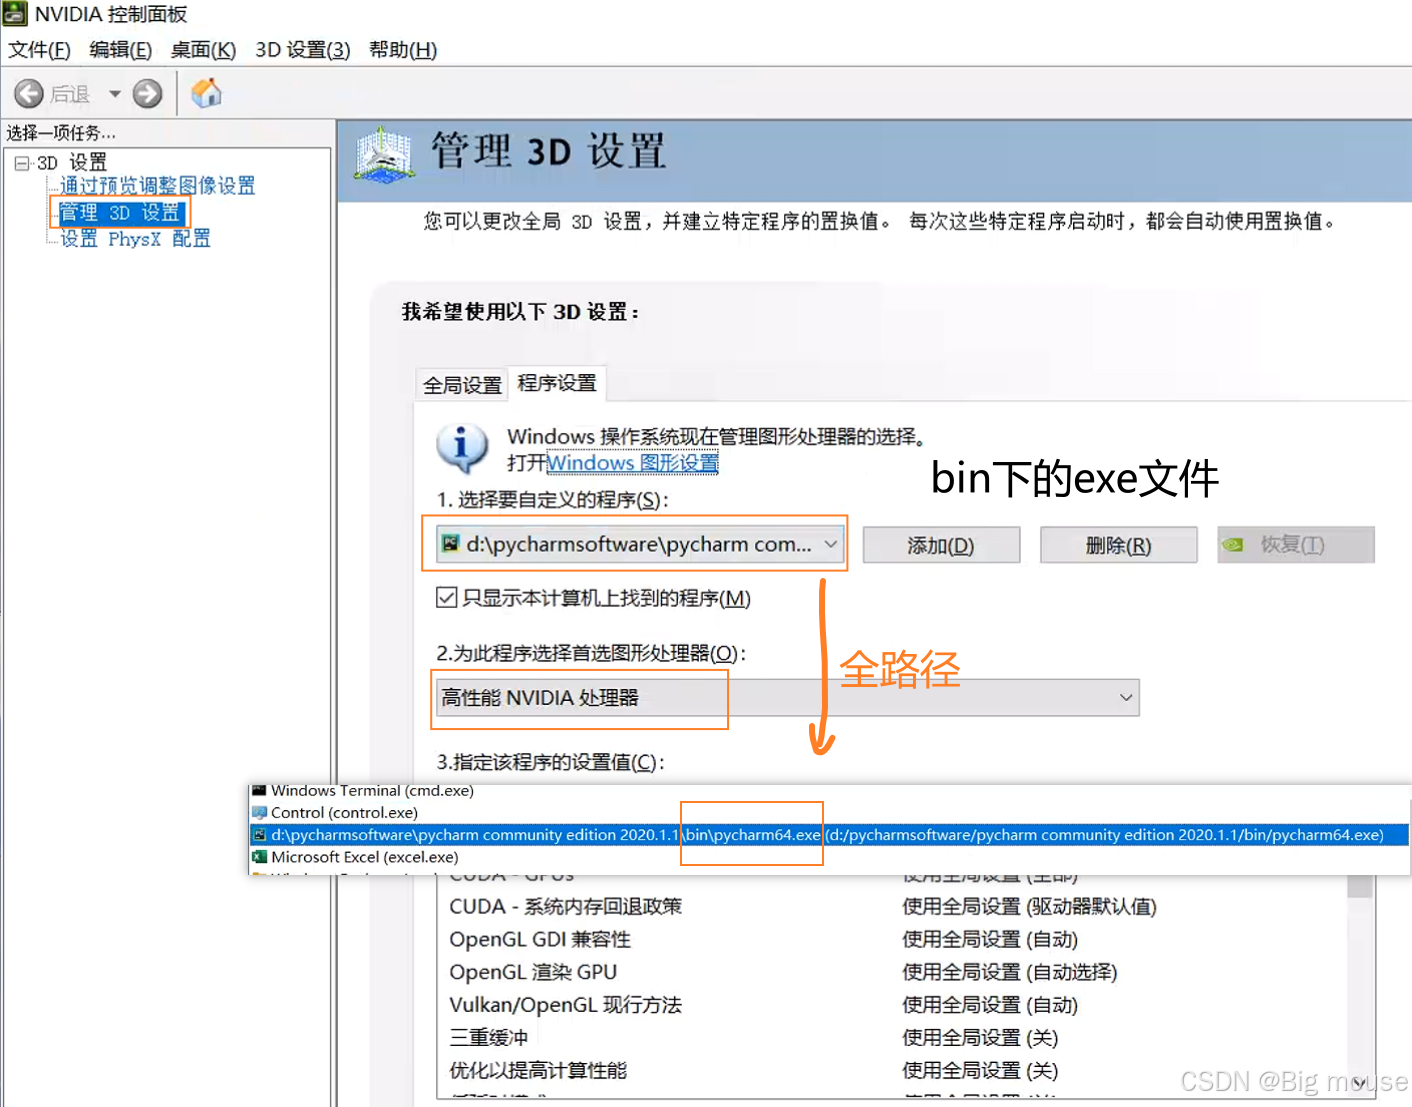Select 管理 3D 设置 in task tree
The height and width of the screenshot is (1107, 1412).
pyautogui.click(x=120, y=212)
